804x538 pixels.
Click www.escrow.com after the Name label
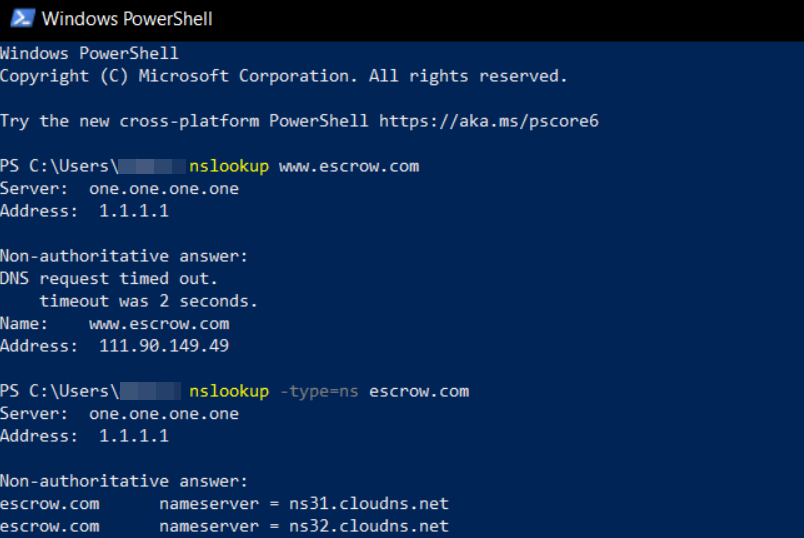[159, 324]
